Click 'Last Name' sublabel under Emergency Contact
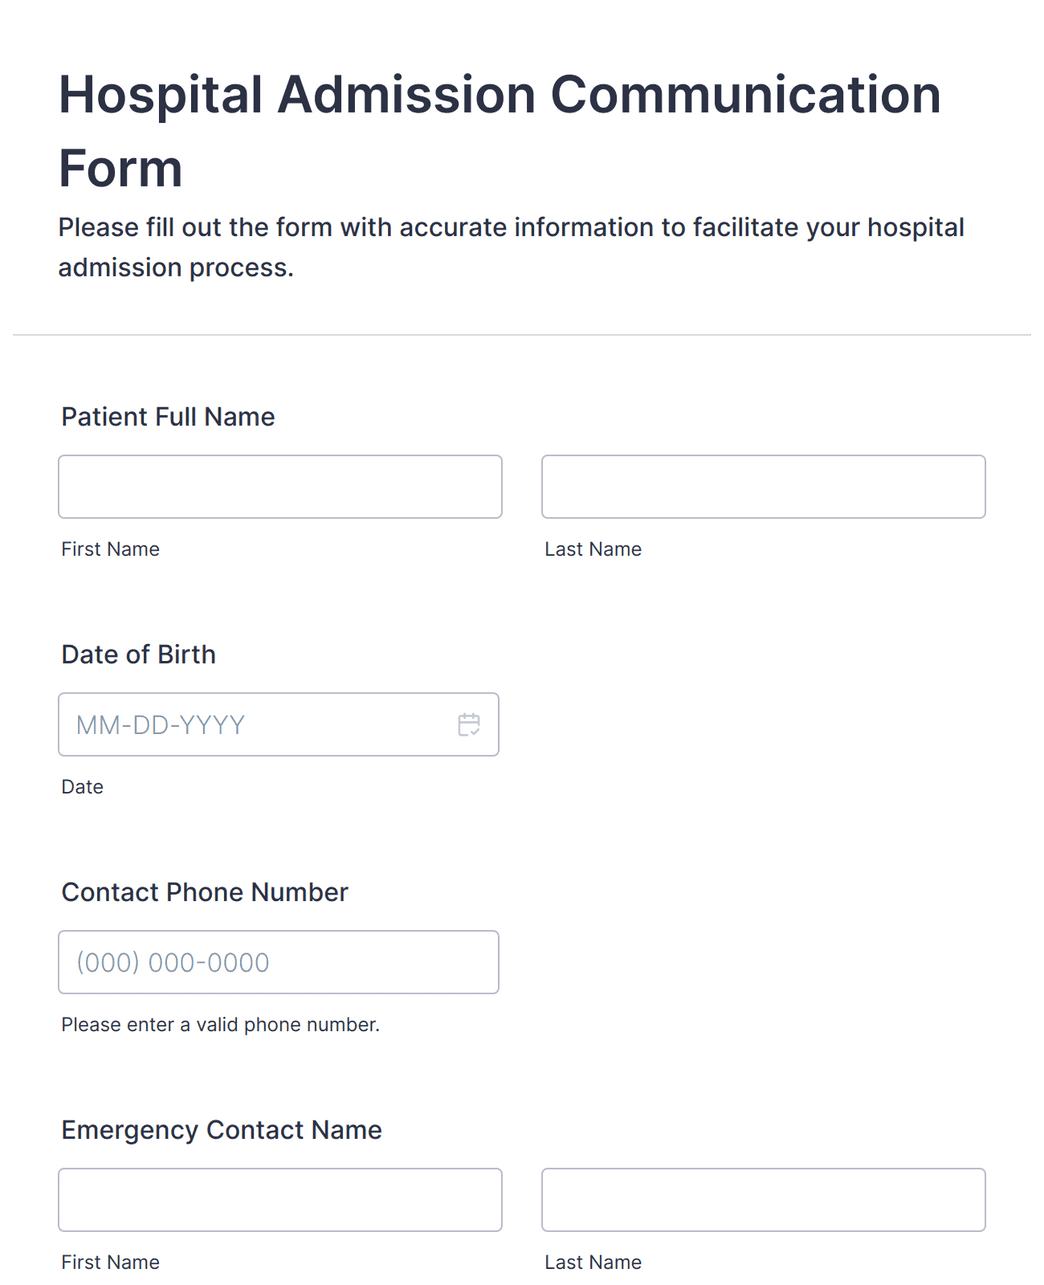This screenshot has height=1285, width=1044. pos(593,1262)
